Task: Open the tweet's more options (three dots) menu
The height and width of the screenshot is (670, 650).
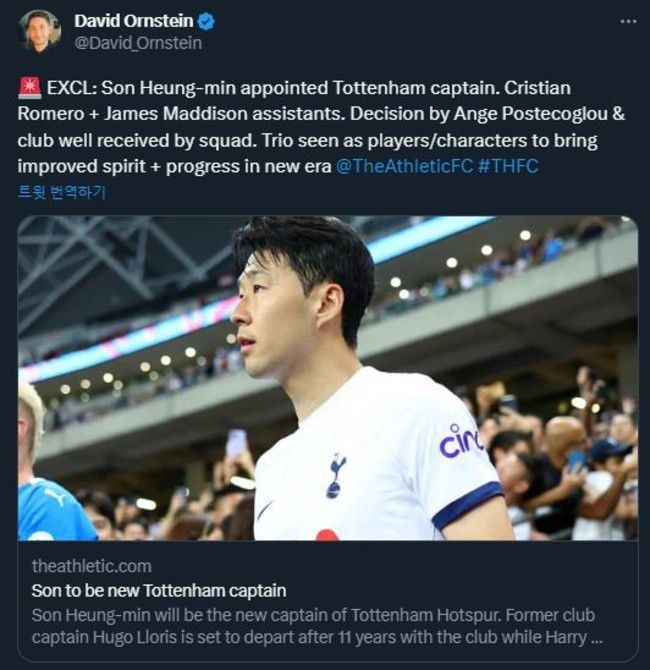Action: point(627,21)
